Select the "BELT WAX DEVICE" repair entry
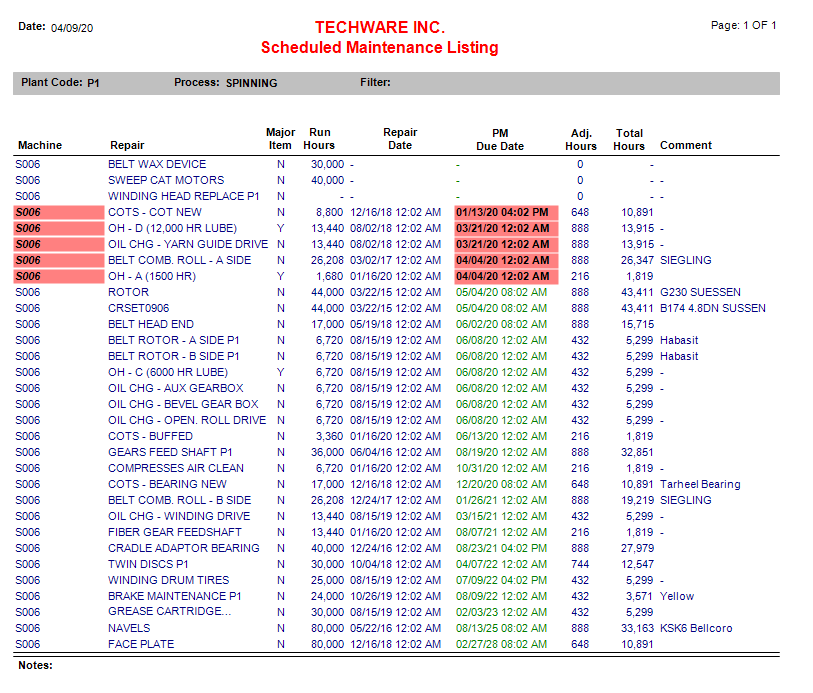This screenshot has height=693, width=813. (155, 164)
